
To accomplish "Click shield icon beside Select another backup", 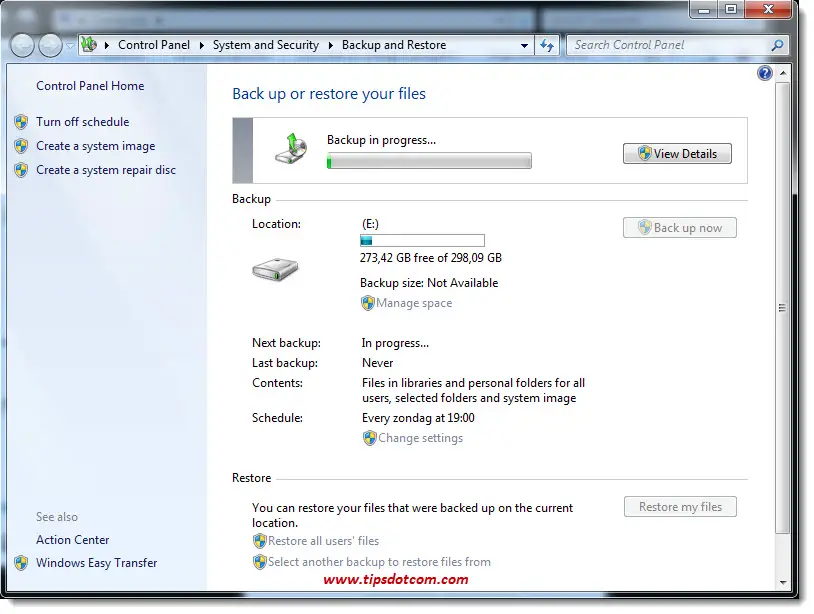I will pyautogui.click(x=260, y=562).
